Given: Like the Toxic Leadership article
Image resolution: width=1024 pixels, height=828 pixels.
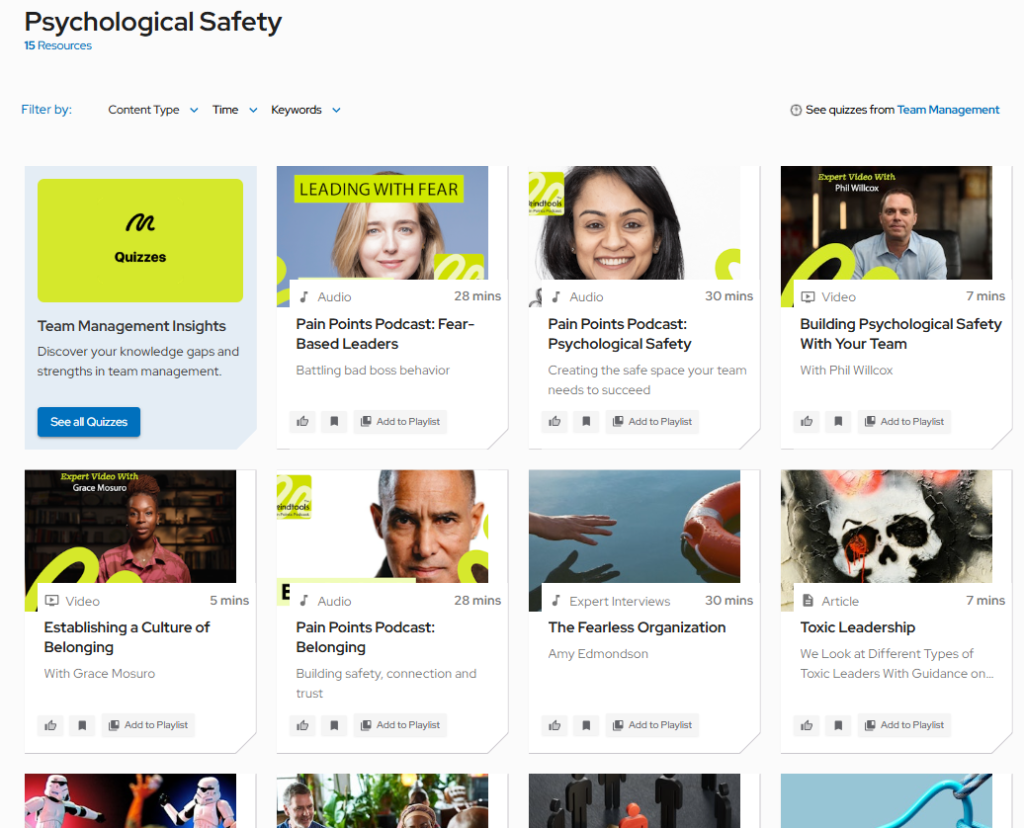Looking at the screenshot, I should pyautogui.click(x=807, y=725).
